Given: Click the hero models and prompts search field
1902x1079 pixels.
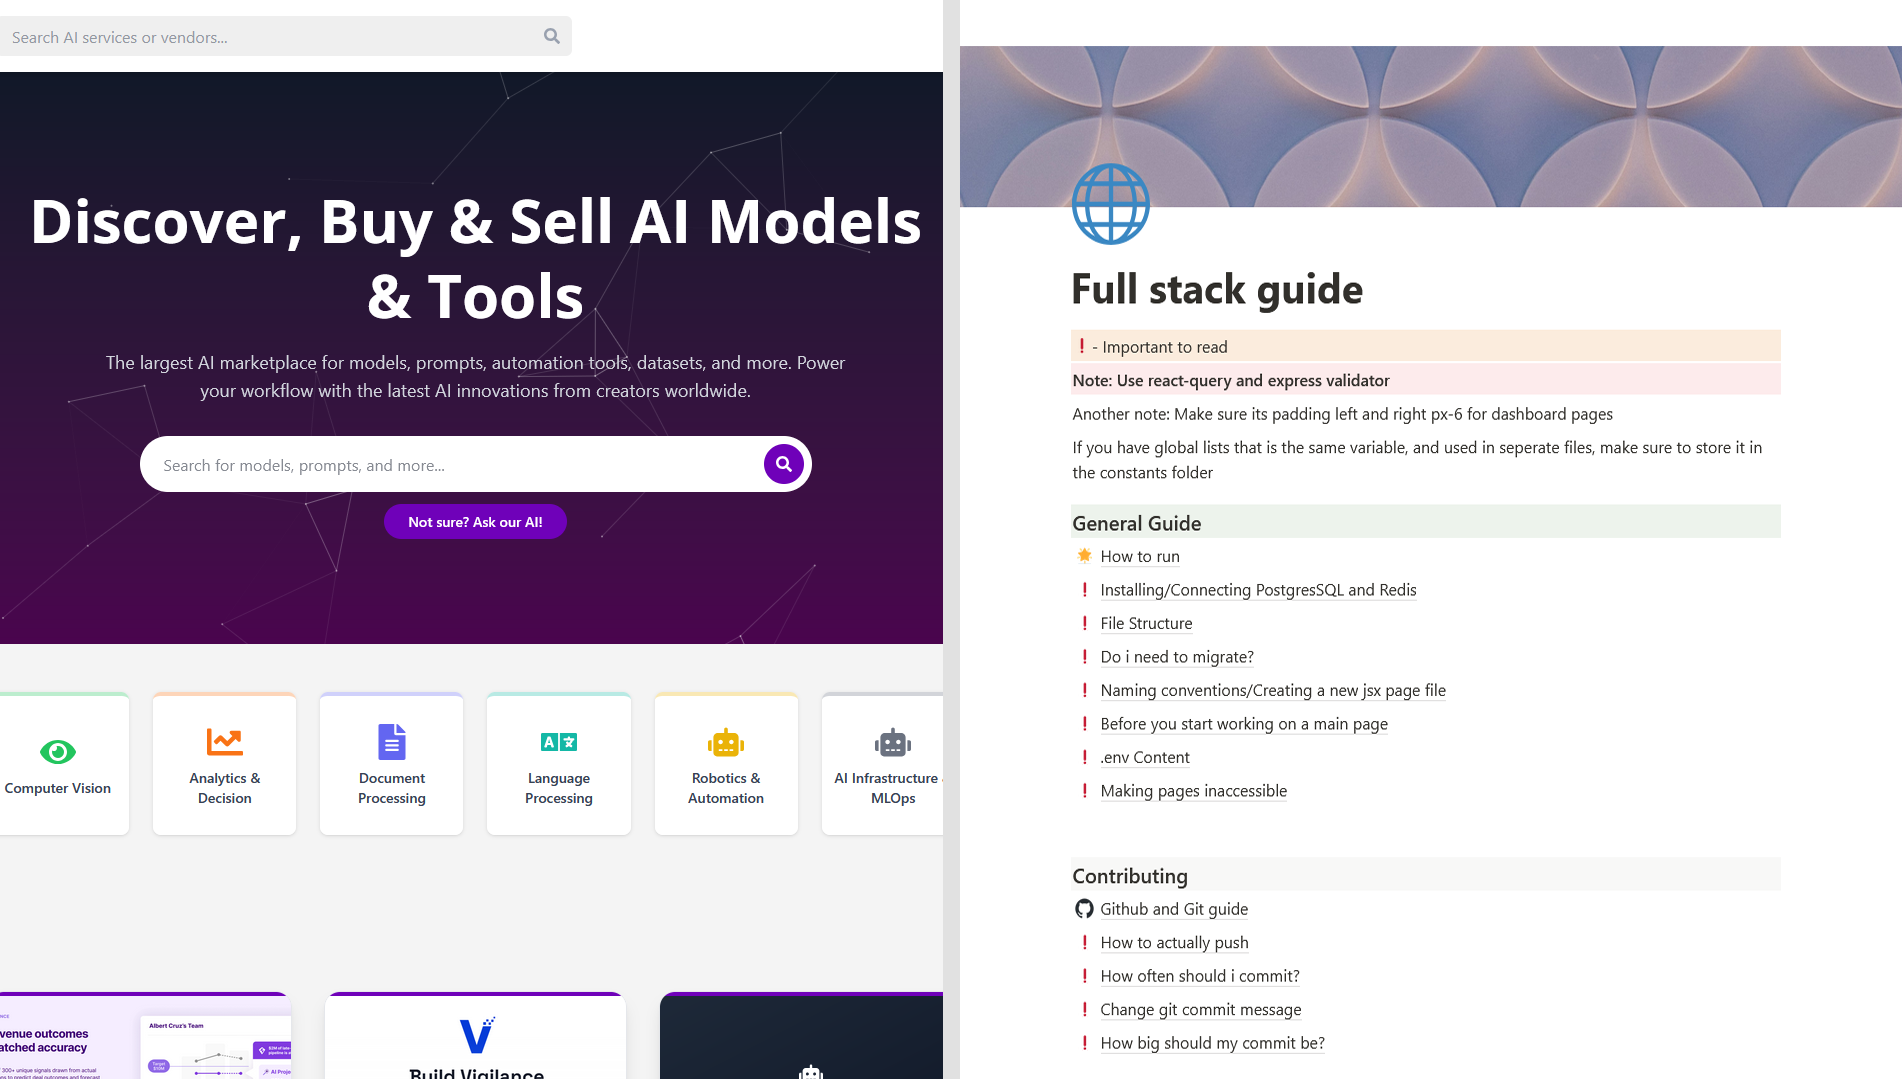Looking at the screenshot, I should (x=450, y=465).
